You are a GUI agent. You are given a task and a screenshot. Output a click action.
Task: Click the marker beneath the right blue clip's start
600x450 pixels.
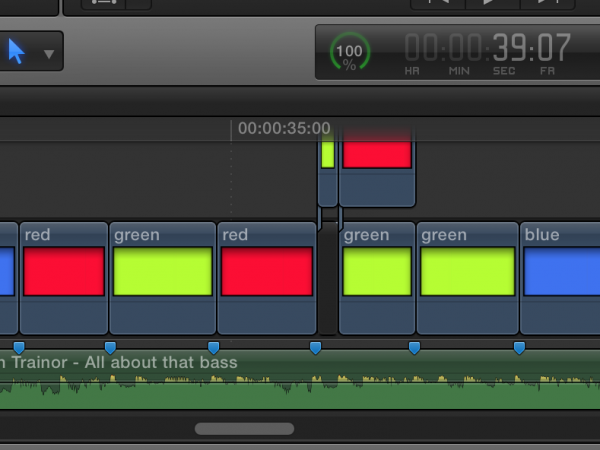[x=519, y=348]
